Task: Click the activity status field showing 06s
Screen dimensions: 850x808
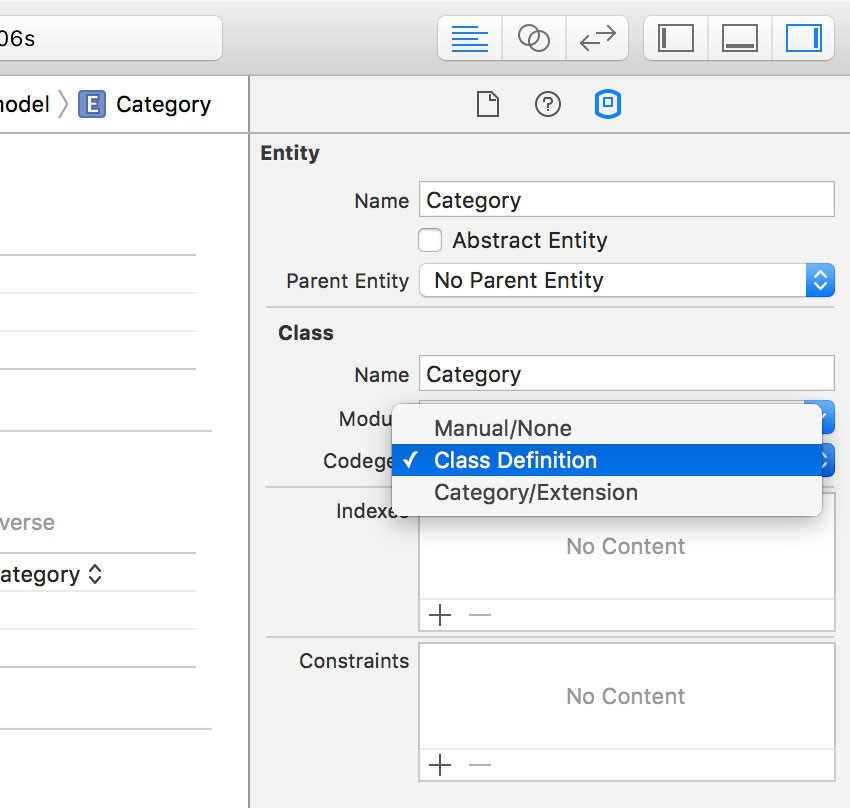Action: tap(111, 38)
